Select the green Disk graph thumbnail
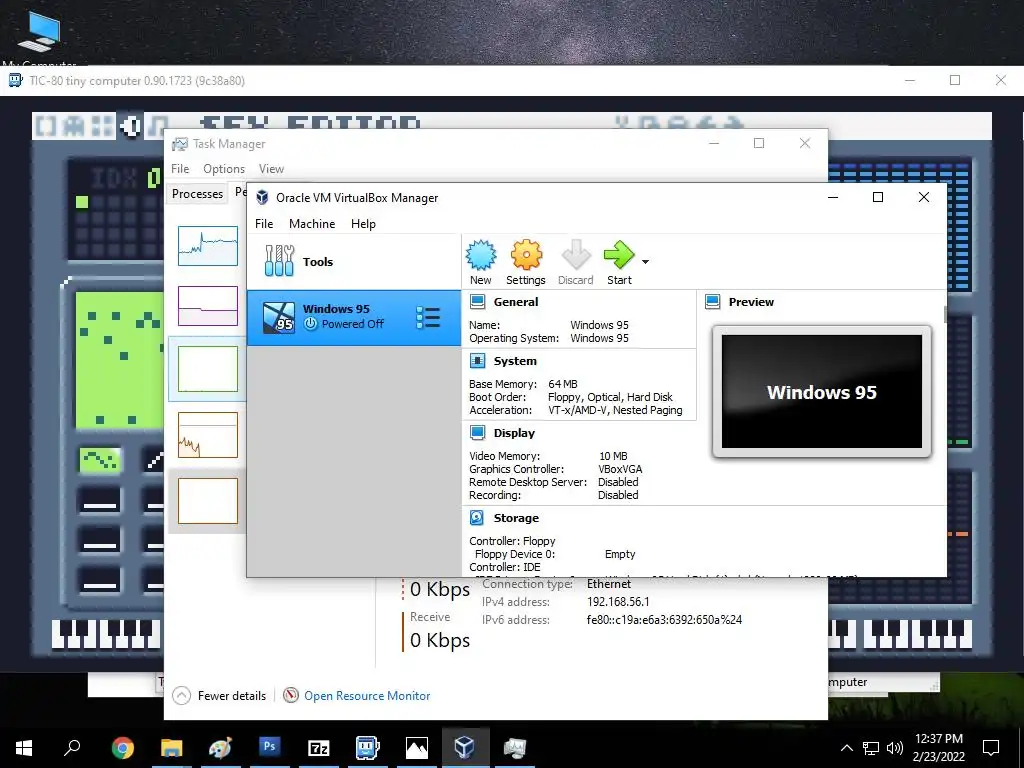The image size is (1024, 768). [x=208, y=369]
